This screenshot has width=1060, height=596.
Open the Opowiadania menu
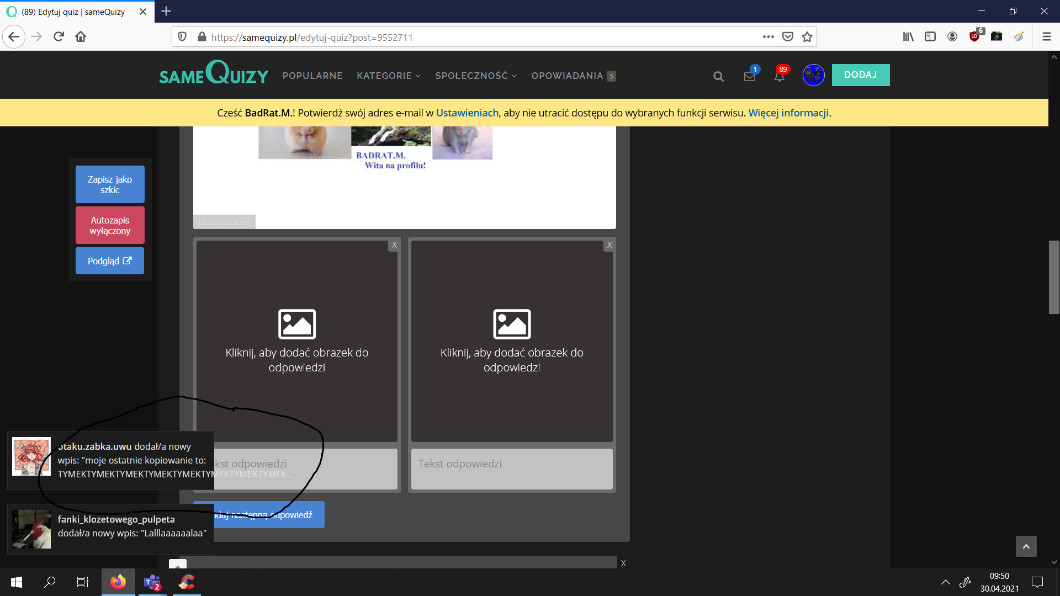(572, 76)
